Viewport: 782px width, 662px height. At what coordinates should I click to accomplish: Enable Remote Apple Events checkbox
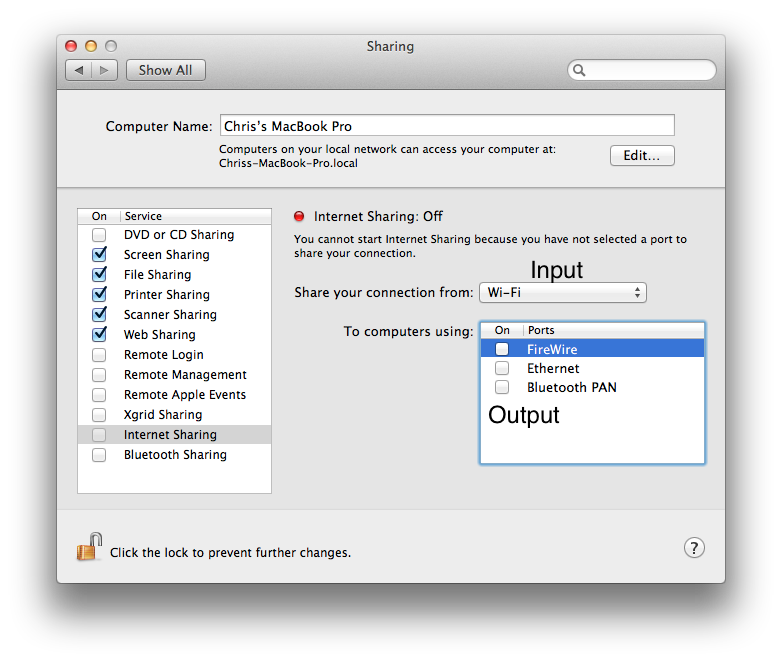[99, 395]
